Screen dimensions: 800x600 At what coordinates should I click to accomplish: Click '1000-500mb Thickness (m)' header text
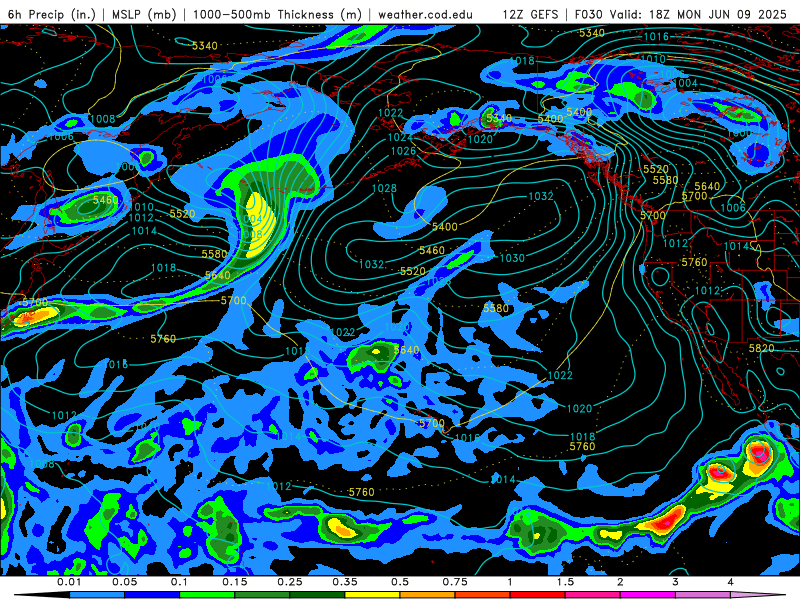tap(277, 14)
